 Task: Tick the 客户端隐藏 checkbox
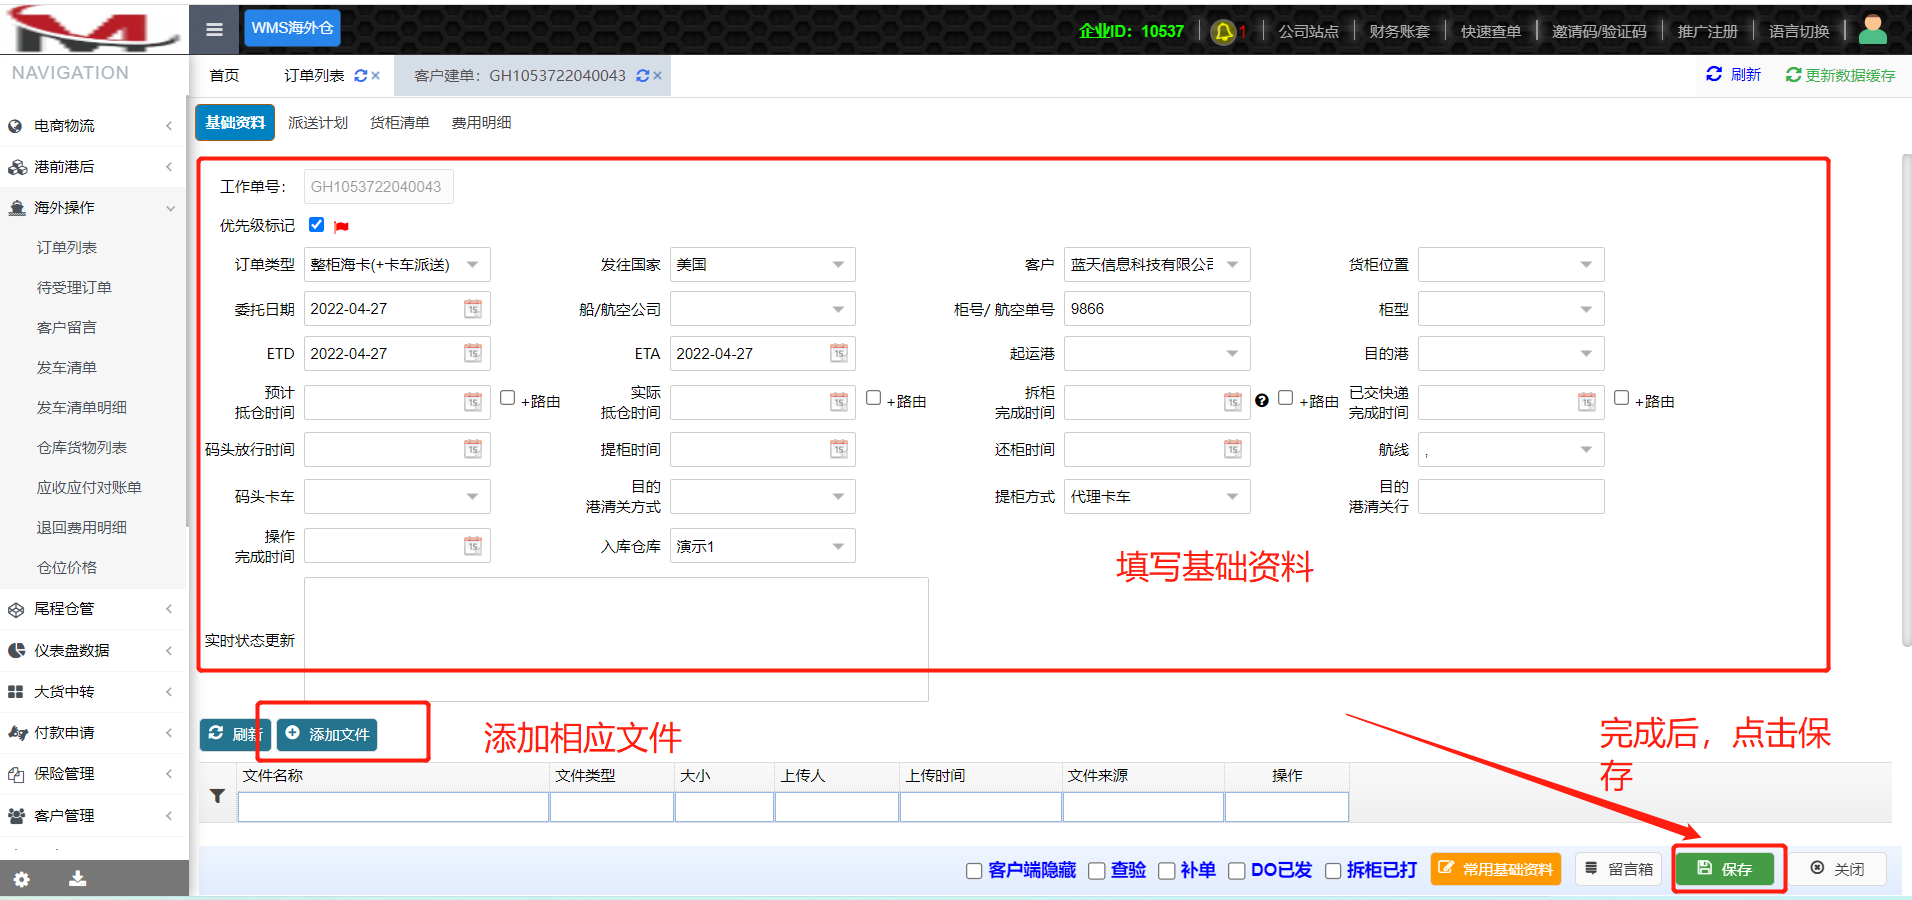click(974, 871)
